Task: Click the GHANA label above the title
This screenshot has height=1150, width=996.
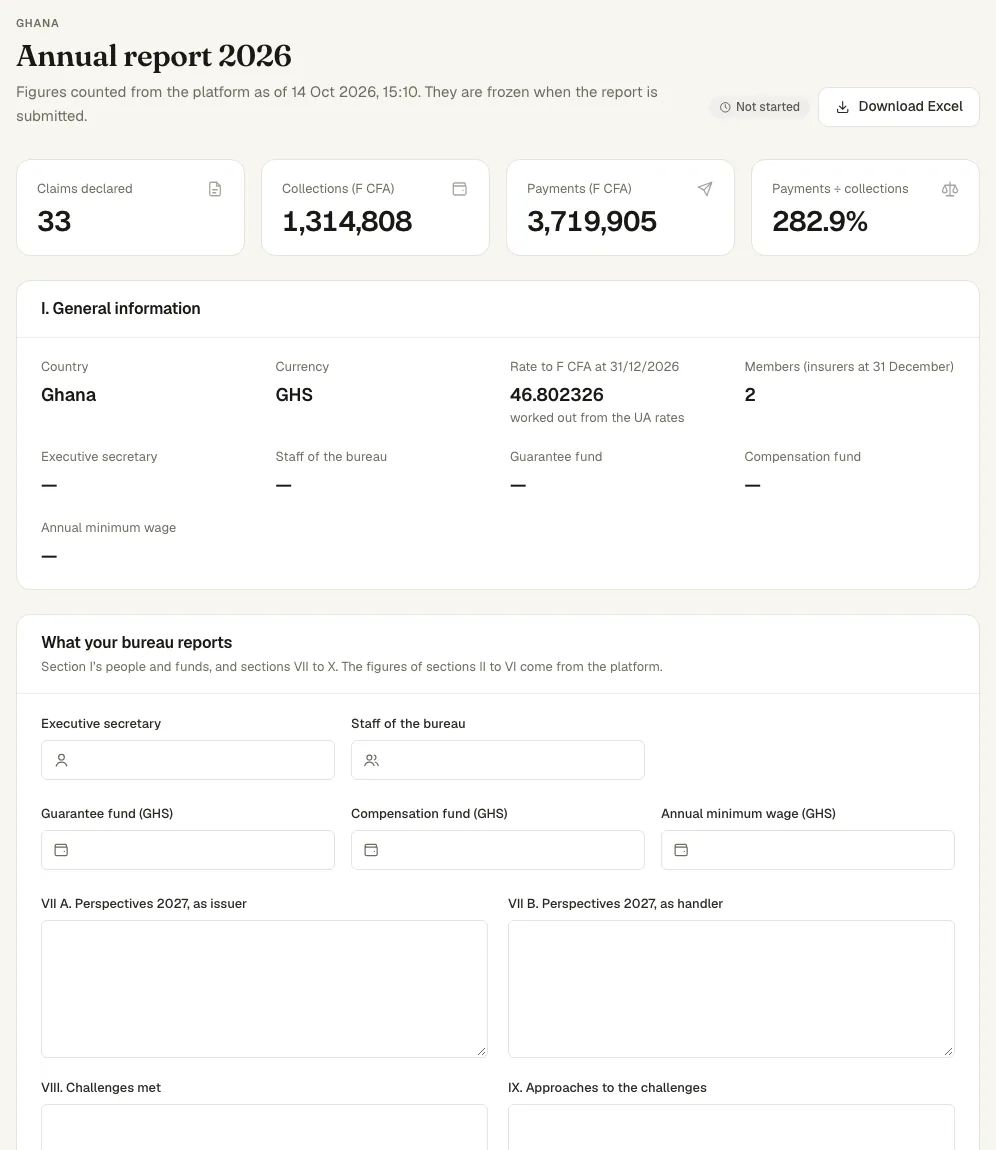Action: (x=37, y=23)
